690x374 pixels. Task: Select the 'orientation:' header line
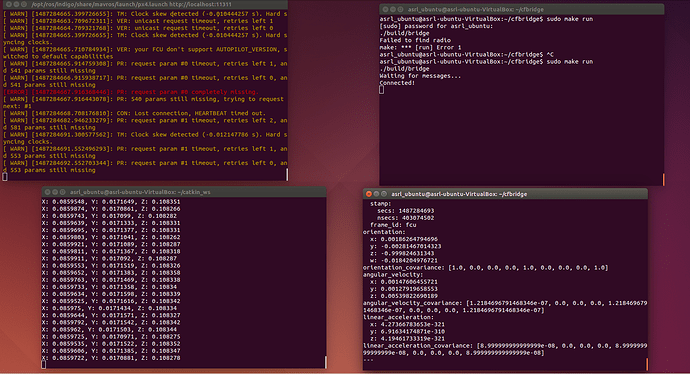click(x=384, y=232)
